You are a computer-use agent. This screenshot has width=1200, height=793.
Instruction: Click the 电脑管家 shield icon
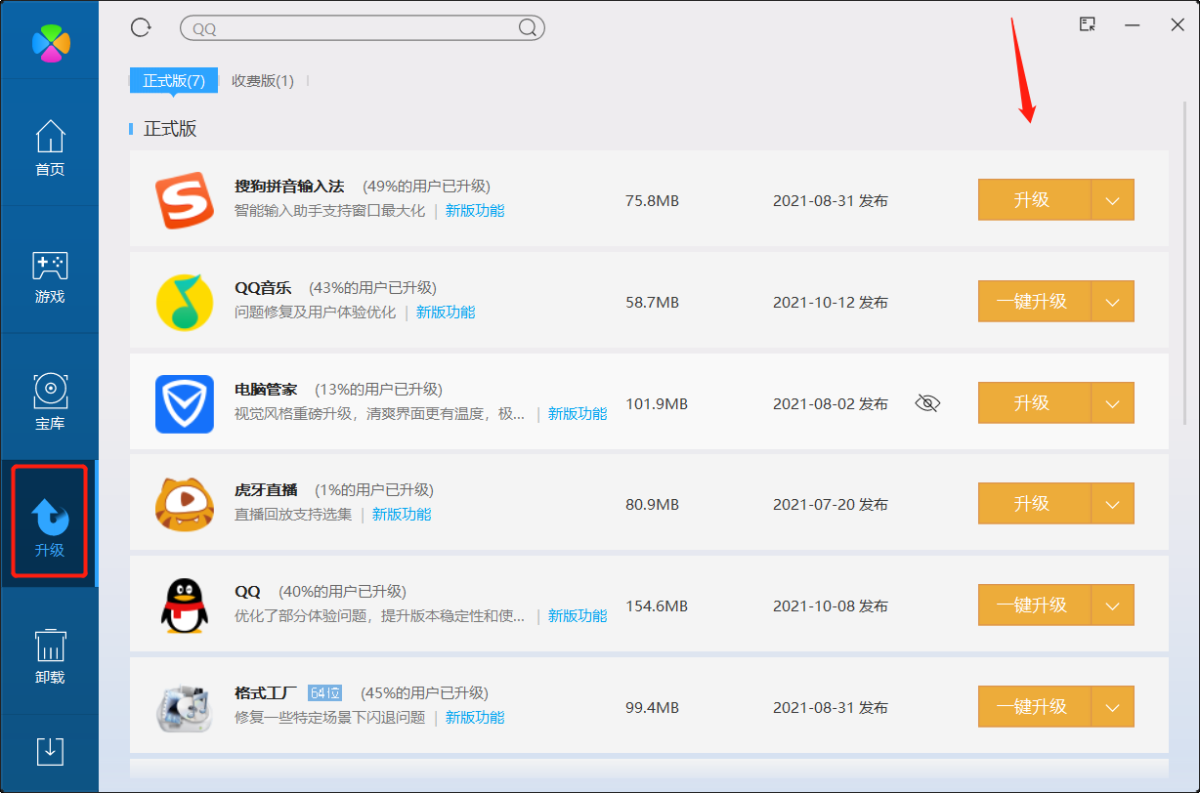click(184, 403)
